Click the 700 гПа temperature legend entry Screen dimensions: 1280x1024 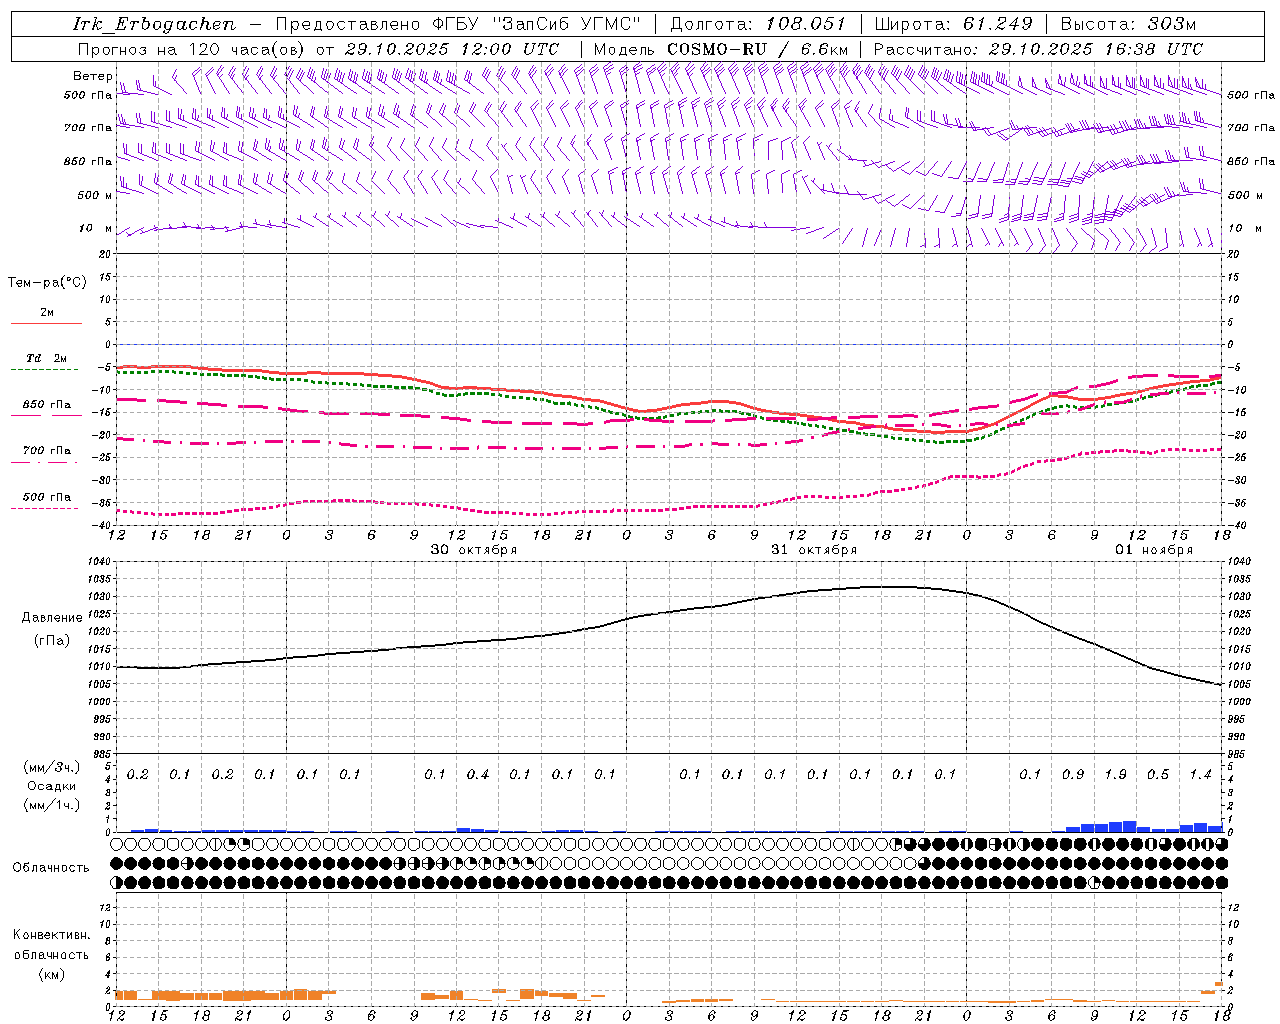[x=46, y=451]
